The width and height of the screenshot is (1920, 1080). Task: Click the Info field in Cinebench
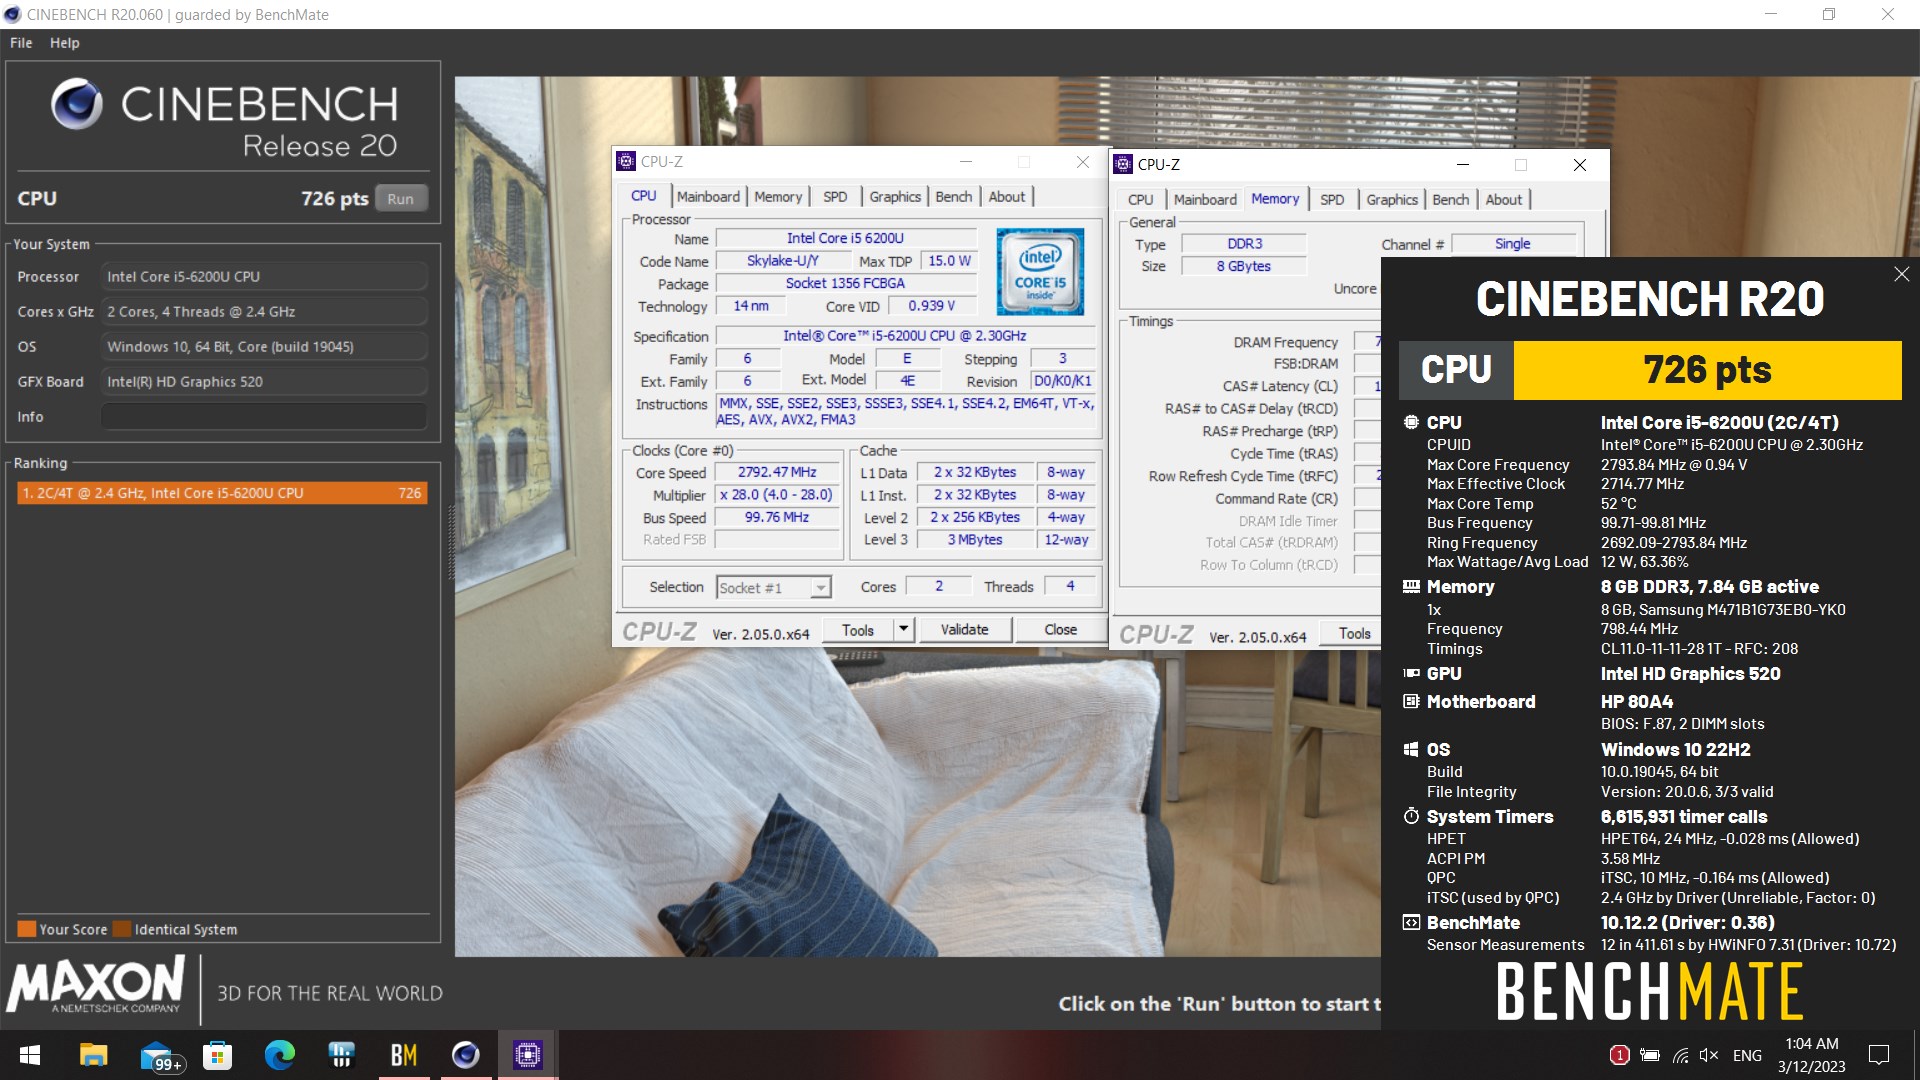(264, 417)
